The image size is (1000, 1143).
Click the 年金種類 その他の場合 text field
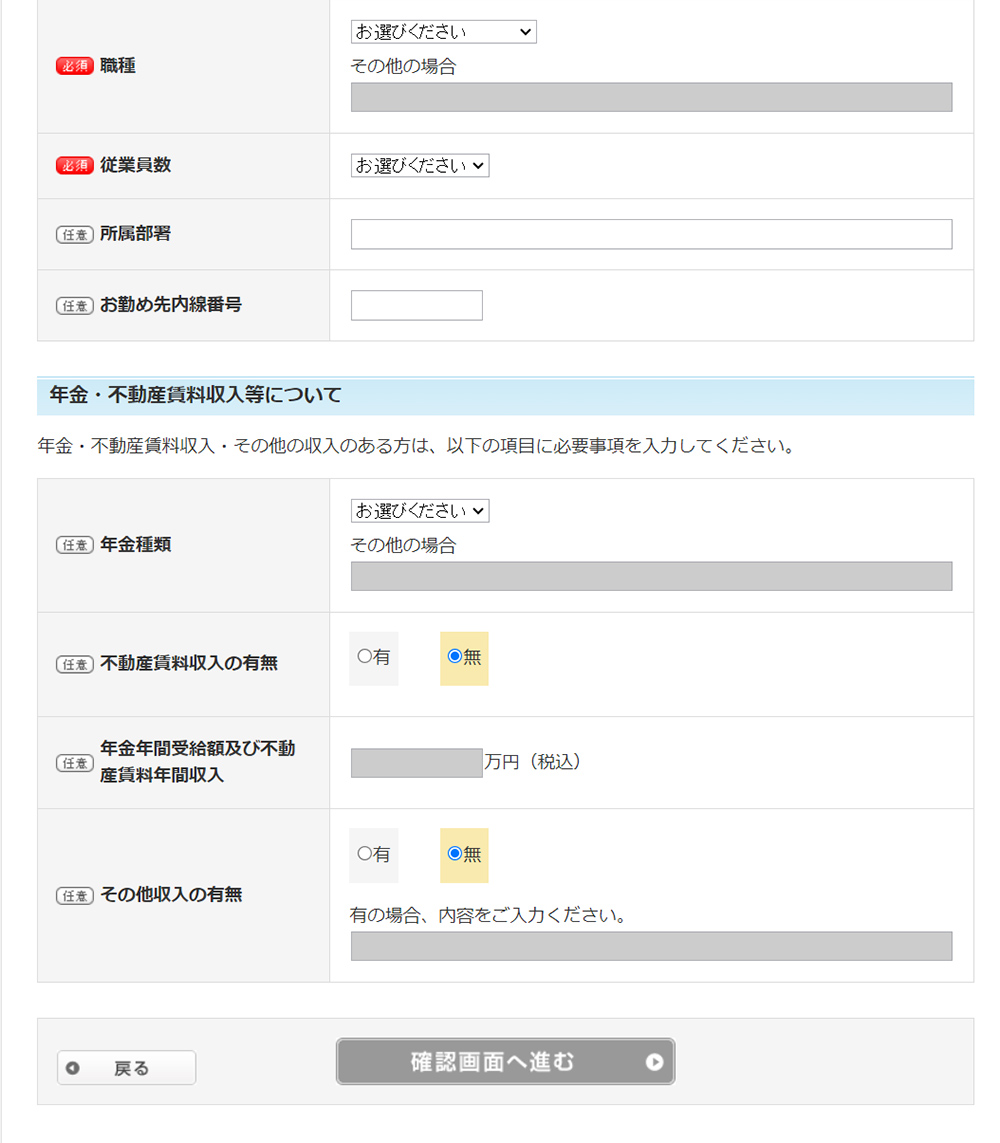pyautogui.click(x=651, y=576)
